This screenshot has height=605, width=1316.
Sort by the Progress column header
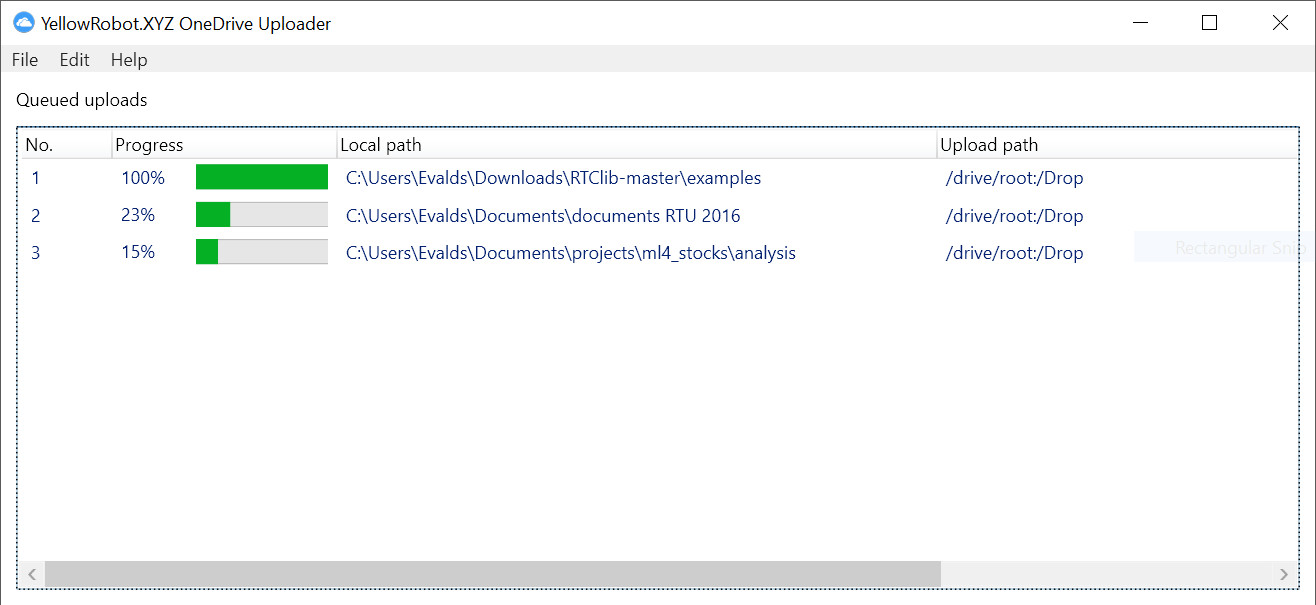tap(224, 145)
